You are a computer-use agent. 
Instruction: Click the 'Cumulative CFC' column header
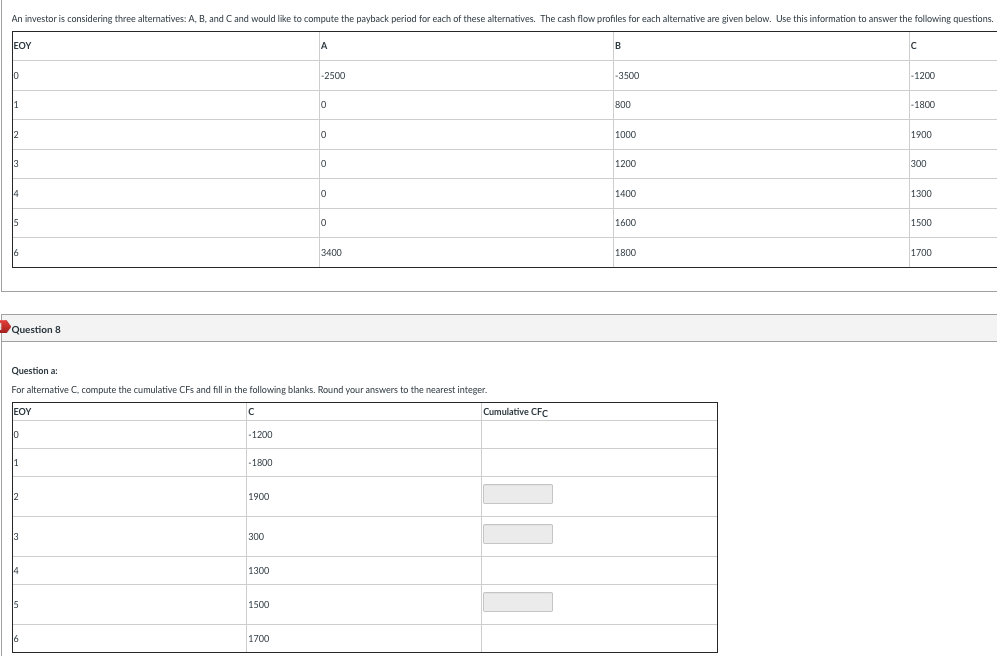pos(516,412)
